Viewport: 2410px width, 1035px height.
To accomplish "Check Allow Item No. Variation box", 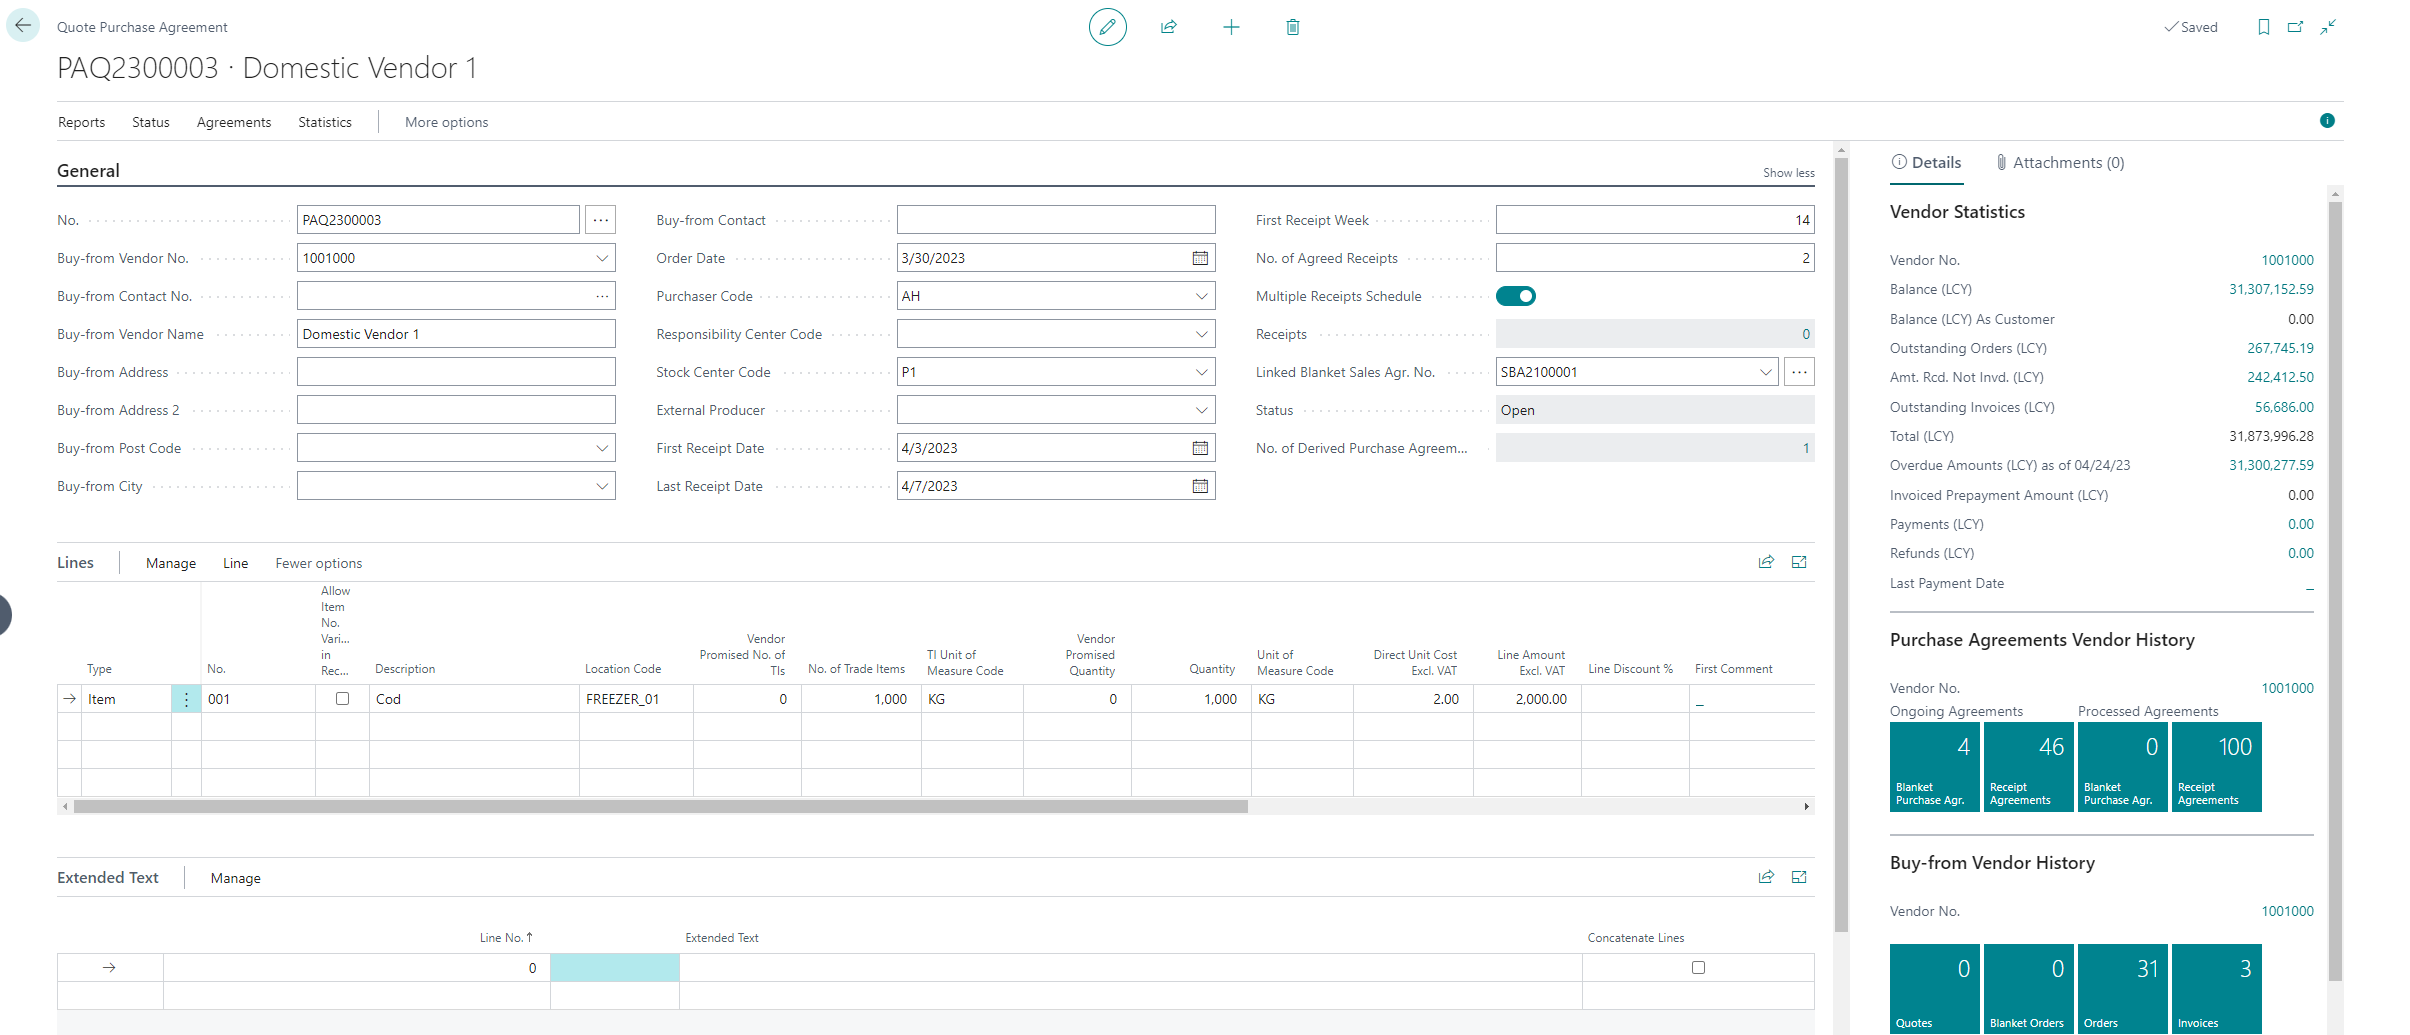I will (x=342, y=699).
